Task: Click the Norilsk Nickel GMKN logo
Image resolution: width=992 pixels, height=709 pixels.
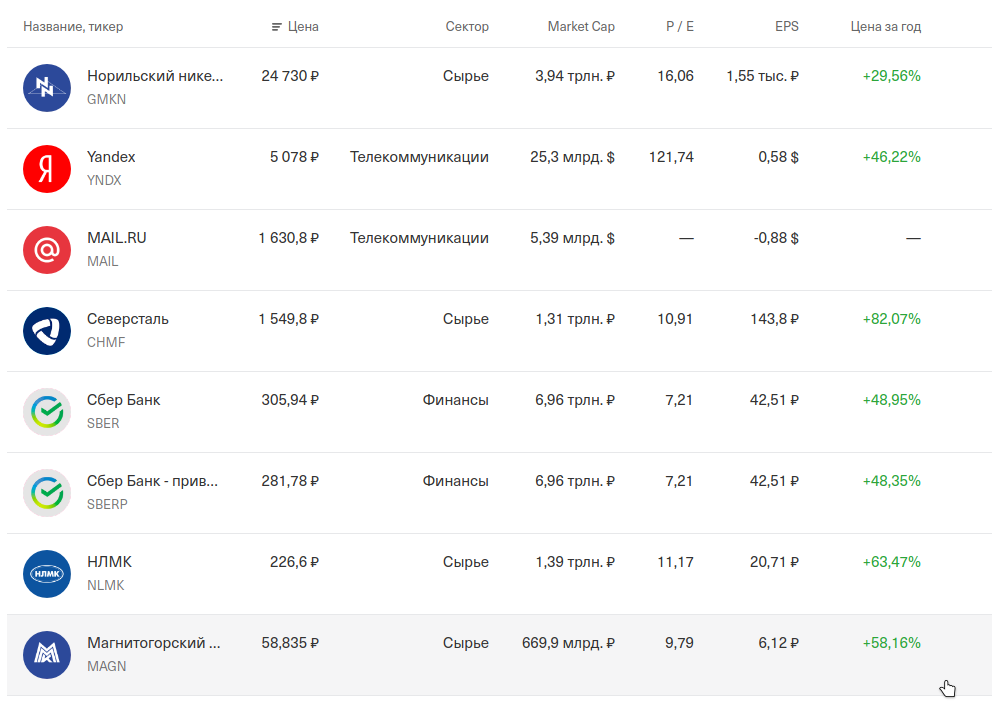Action: pyautogui.click(x=47, y=88)
